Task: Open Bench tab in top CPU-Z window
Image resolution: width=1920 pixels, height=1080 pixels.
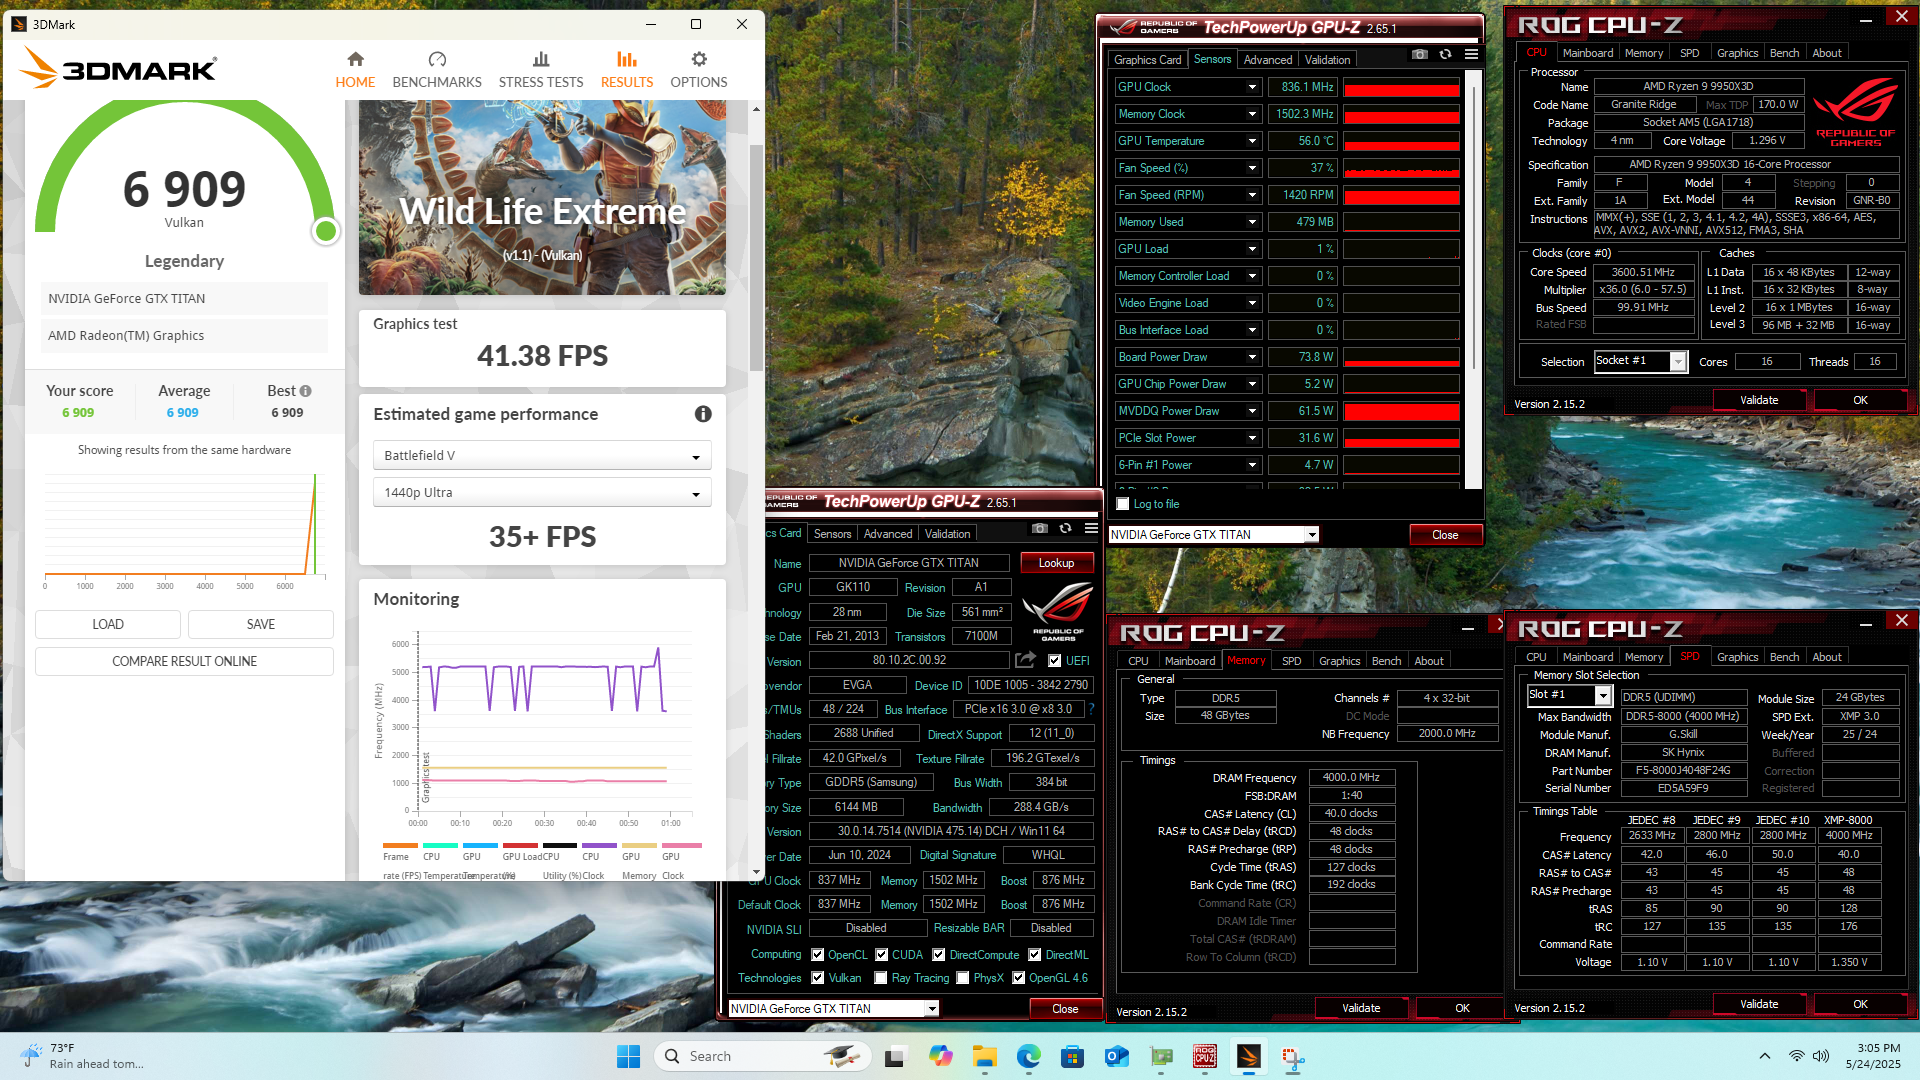Action: coord(1784,53)
